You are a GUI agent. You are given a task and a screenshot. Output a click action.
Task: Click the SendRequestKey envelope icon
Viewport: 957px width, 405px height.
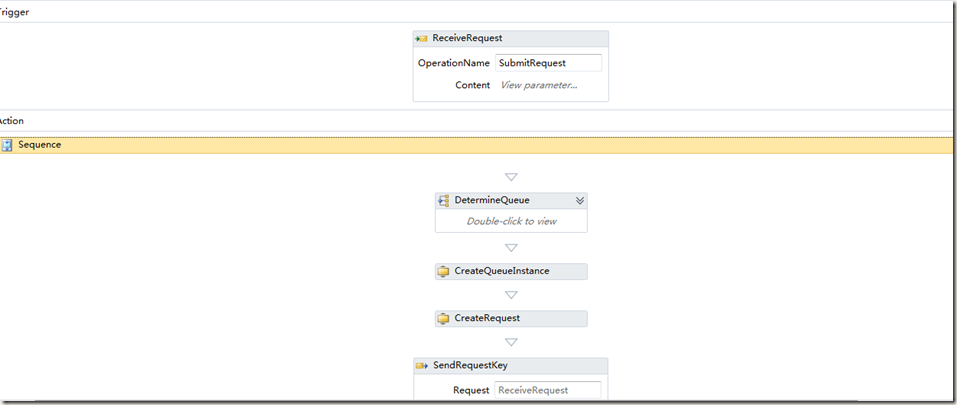(422, 365)
